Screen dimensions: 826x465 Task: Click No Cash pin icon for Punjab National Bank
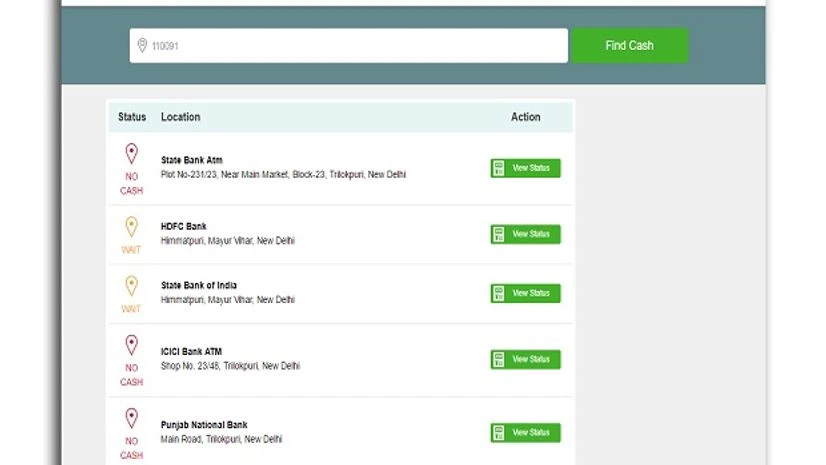click(x=131, y=418)
